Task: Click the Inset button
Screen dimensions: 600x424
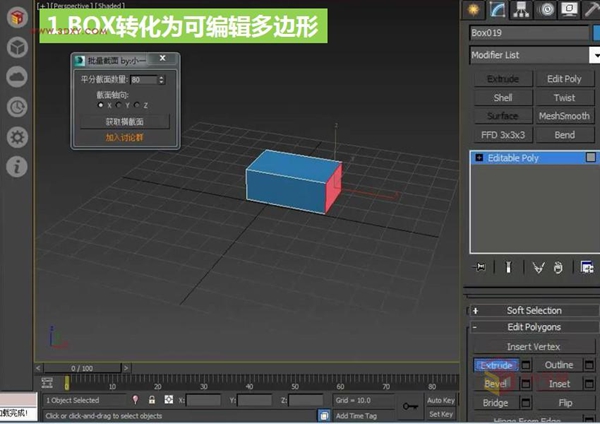Action: (x=559, y=384)
